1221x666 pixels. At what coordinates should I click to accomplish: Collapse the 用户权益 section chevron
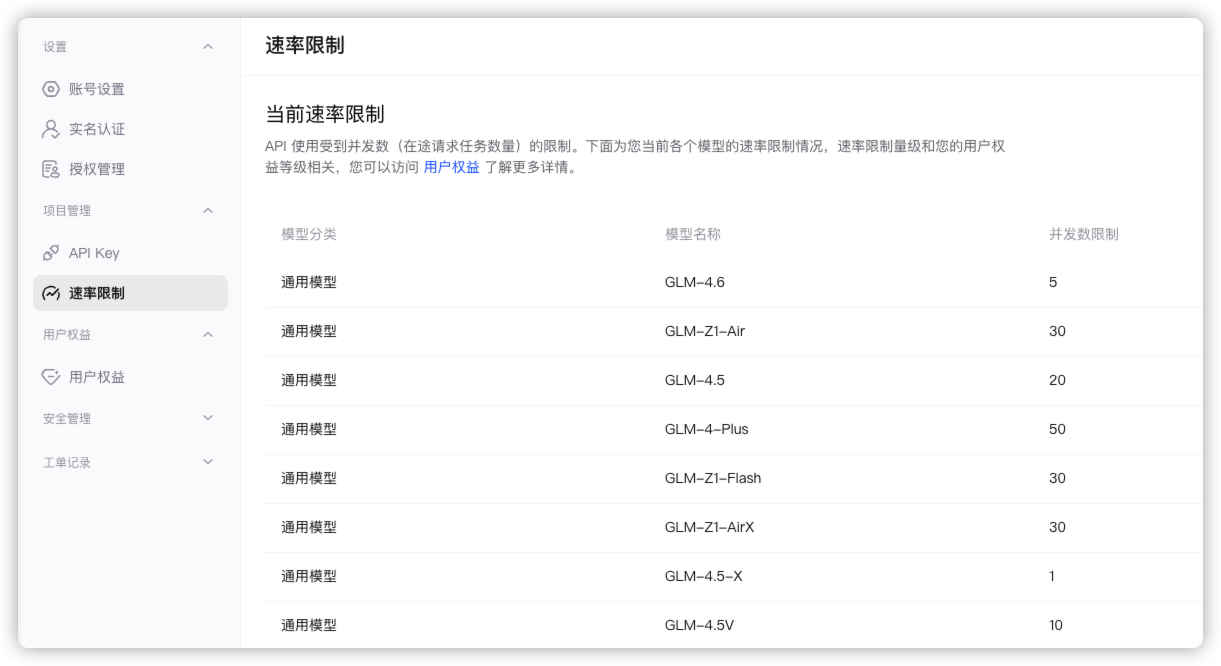tap(208, 335)
